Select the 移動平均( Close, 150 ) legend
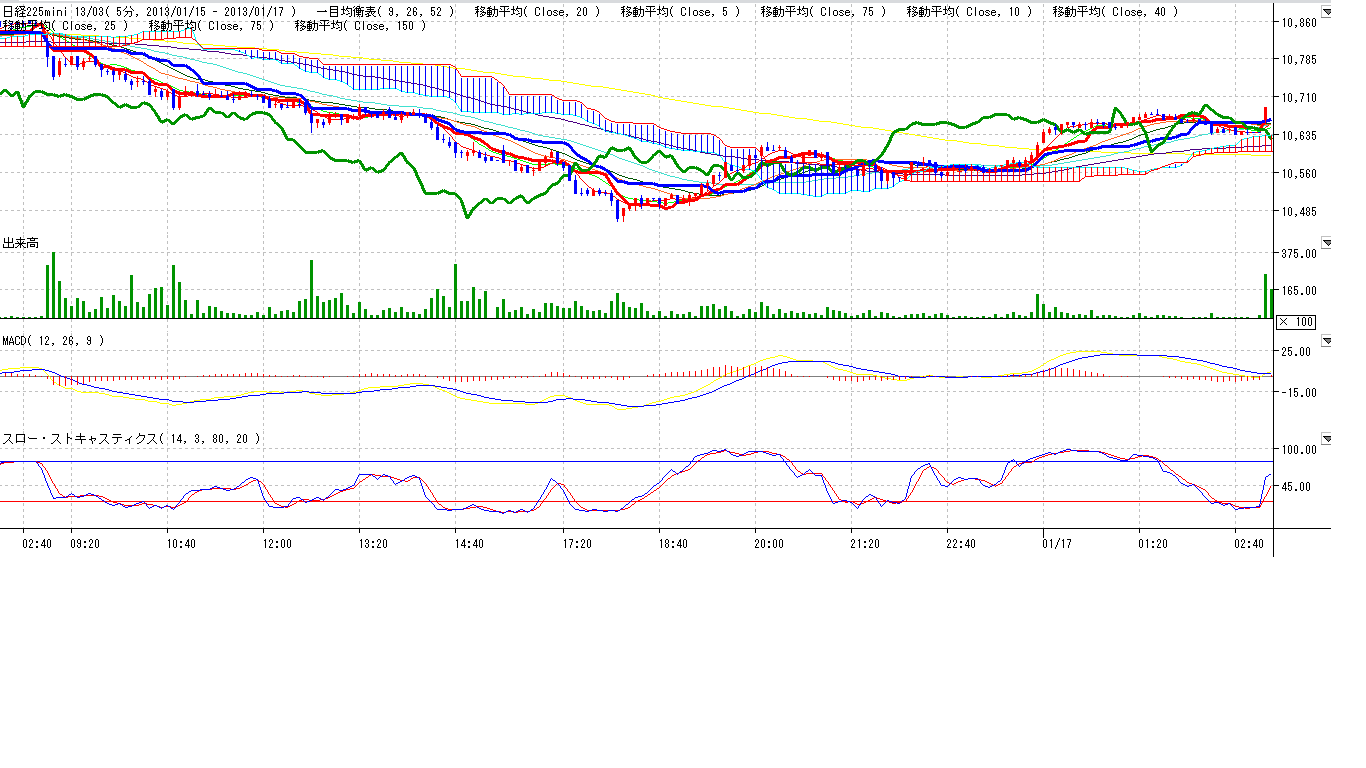The image size is (1366, 768). pos(360,25)
